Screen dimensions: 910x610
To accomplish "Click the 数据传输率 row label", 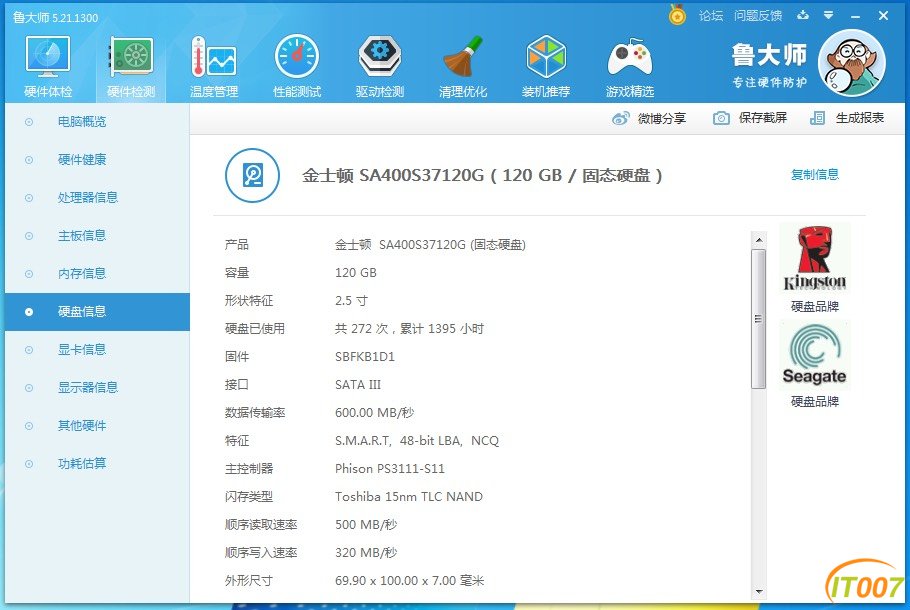I will pyautogui.click(x=255, y=413).
